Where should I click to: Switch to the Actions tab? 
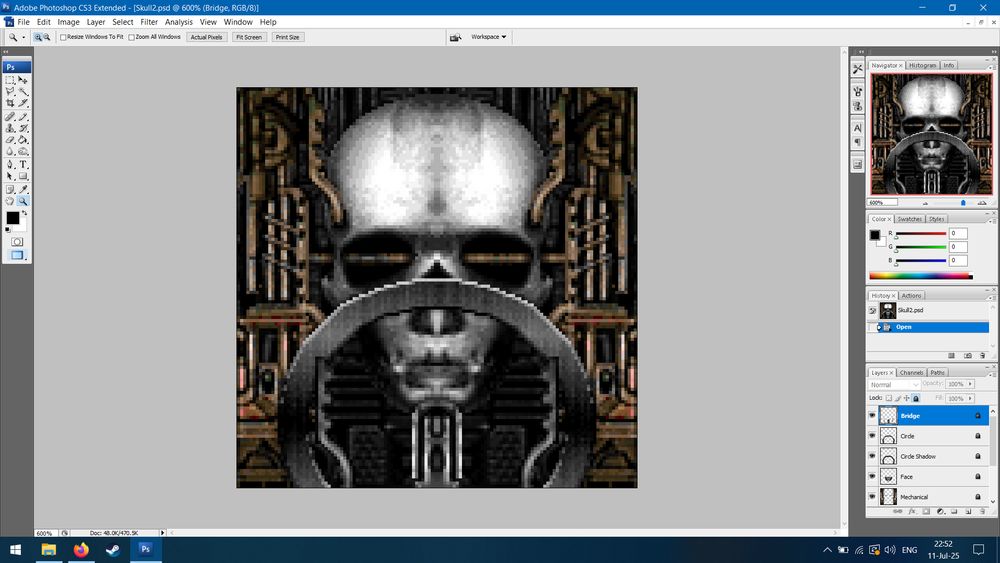911,295
